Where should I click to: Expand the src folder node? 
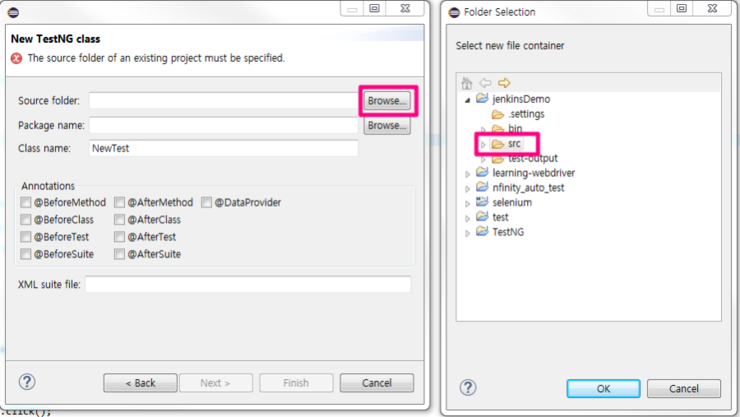pos(483,144)
